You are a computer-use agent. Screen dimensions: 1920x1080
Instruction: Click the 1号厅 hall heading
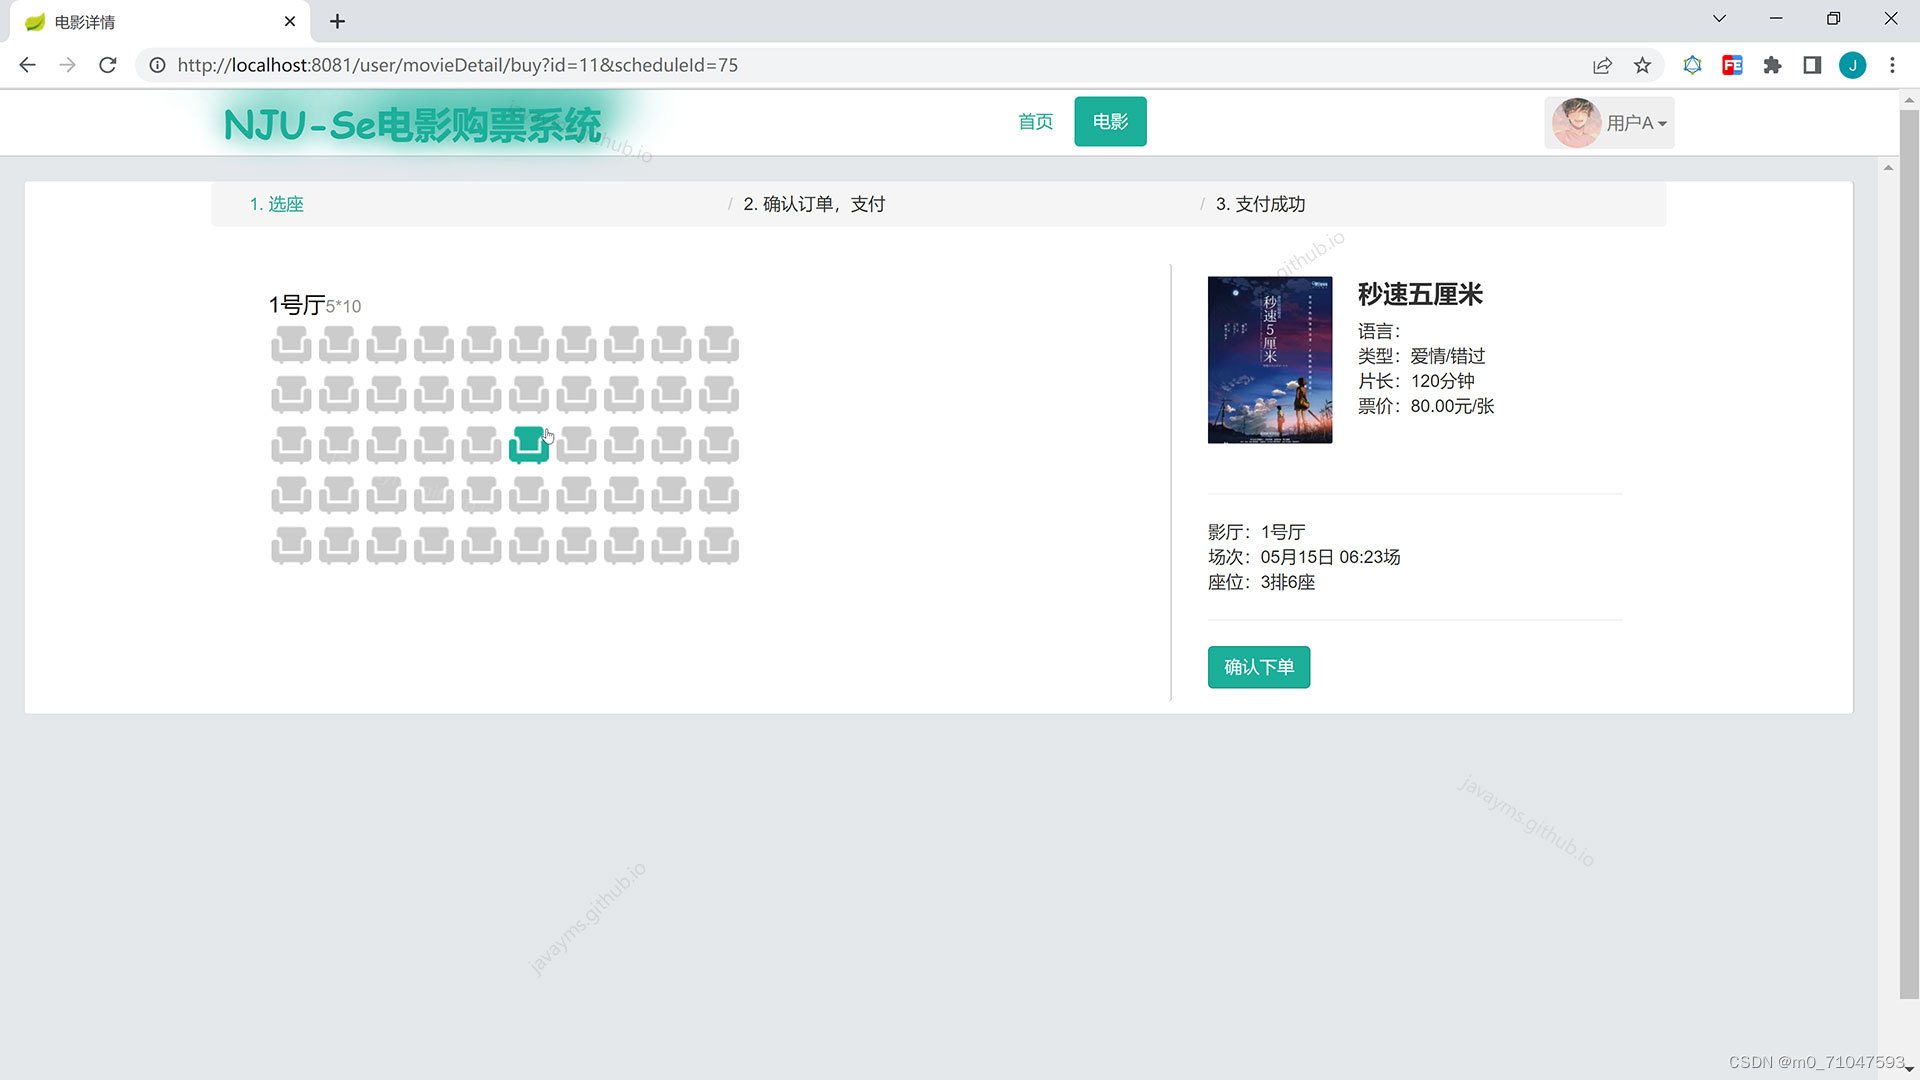pos(296,305)
